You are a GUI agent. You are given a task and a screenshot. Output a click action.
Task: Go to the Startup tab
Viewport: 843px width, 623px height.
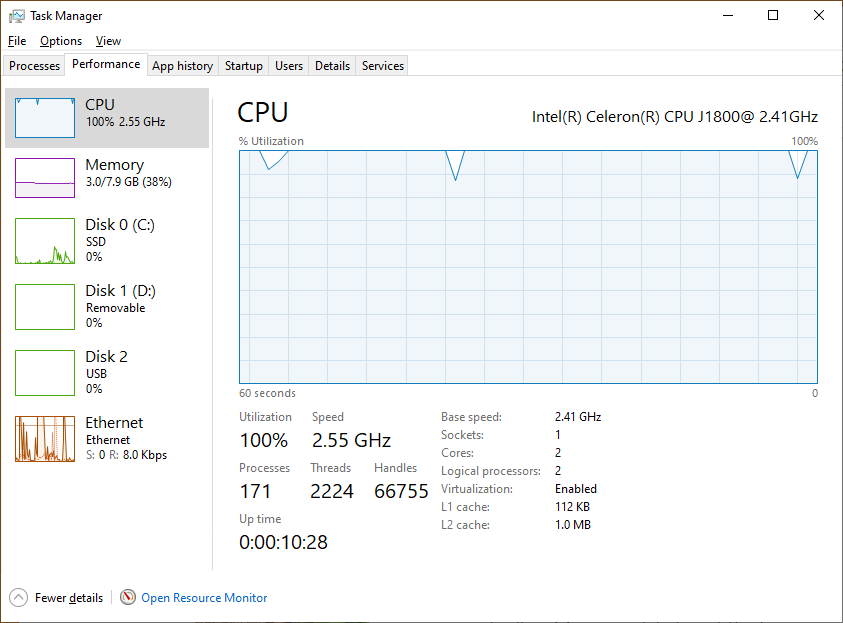[x=244, y=66]
